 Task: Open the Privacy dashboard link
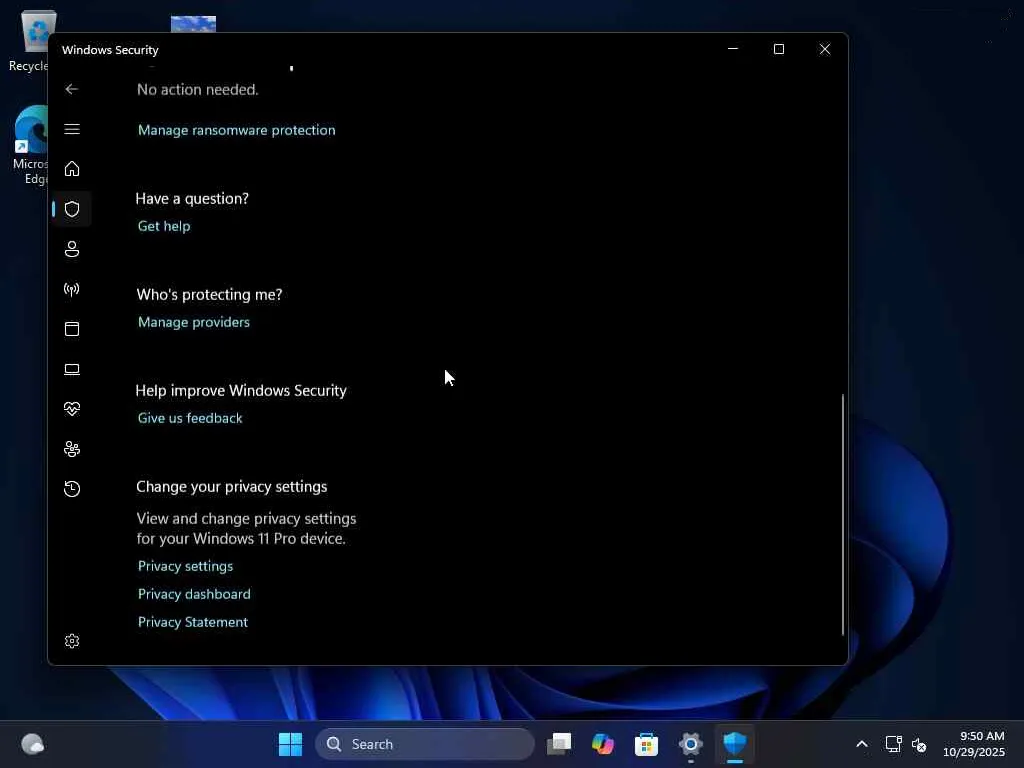tap(194, 594)
